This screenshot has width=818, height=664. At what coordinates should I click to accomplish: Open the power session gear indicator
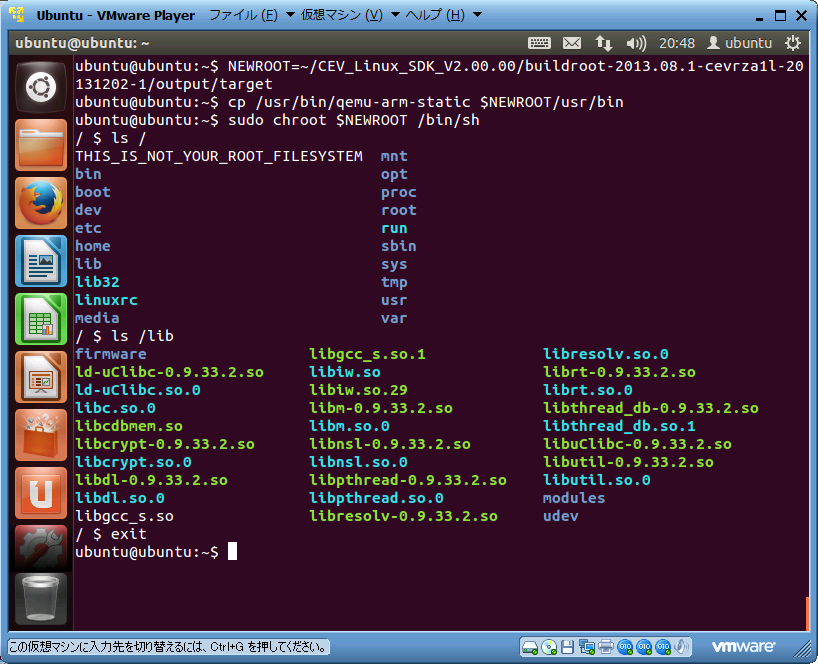click(792, 43)
